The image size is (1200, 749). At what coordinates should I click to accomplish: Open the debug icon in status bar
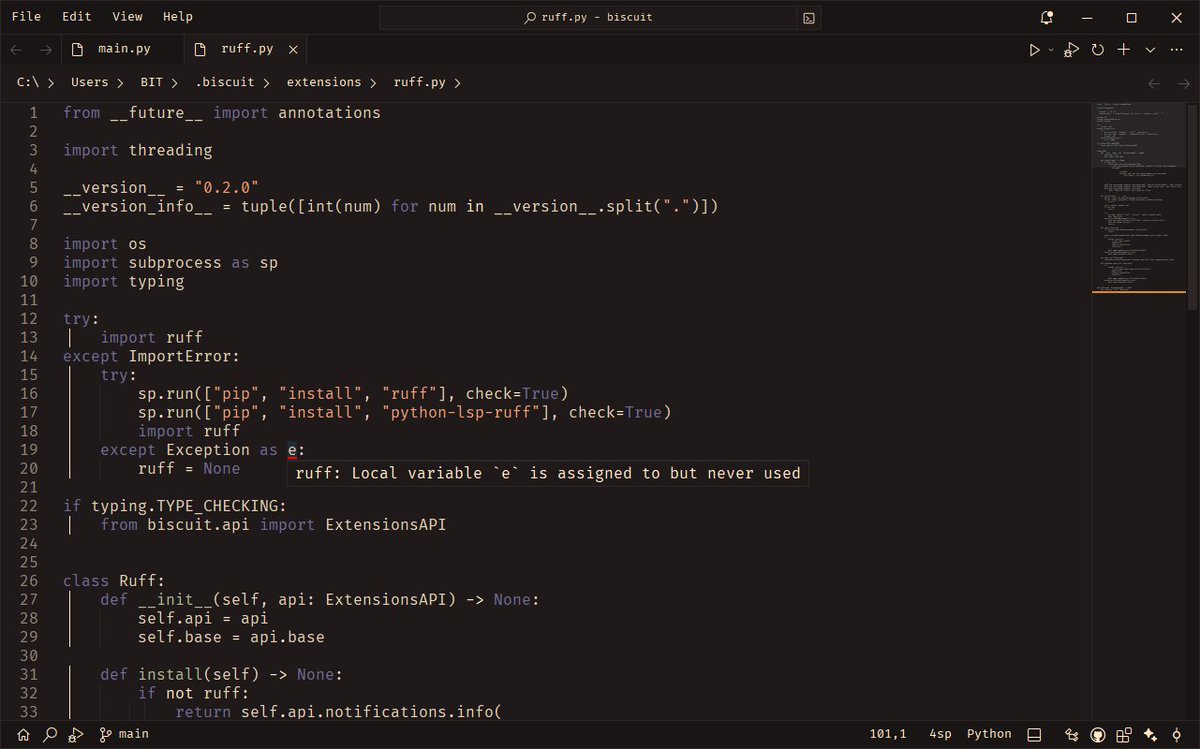click(76, 734)
